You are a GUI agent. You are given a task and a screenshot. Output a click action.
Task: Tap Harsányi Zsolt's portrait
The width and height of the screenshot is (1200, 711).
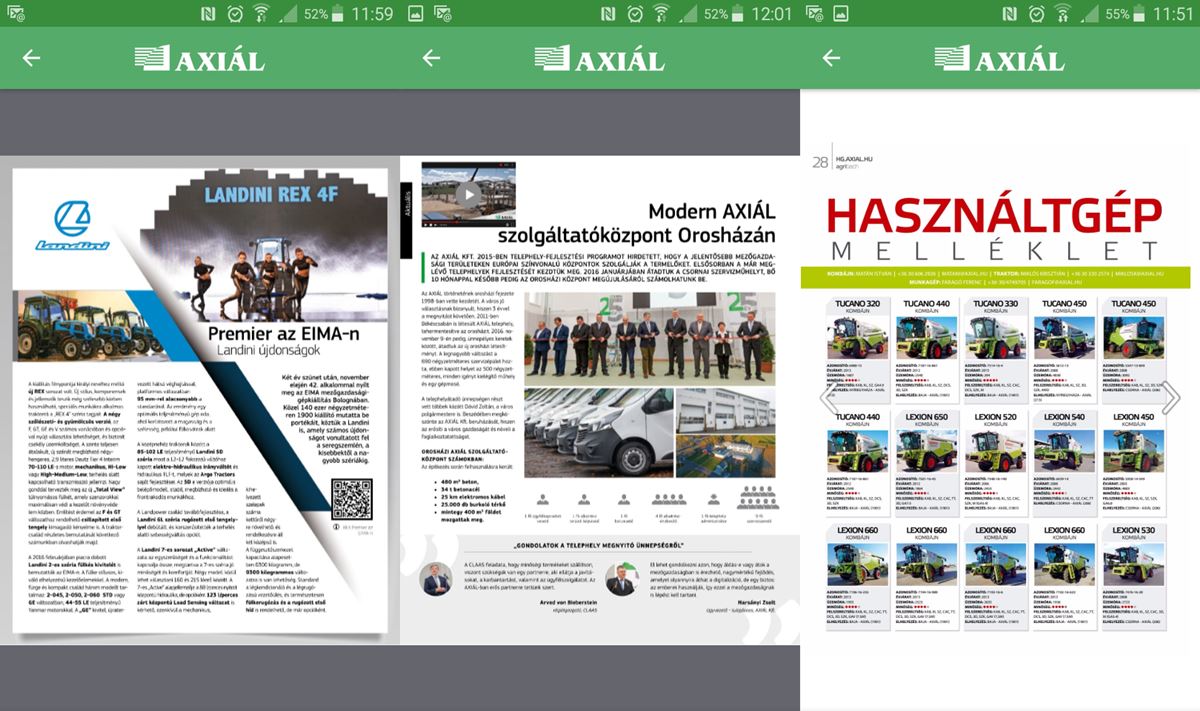[622, 579]
